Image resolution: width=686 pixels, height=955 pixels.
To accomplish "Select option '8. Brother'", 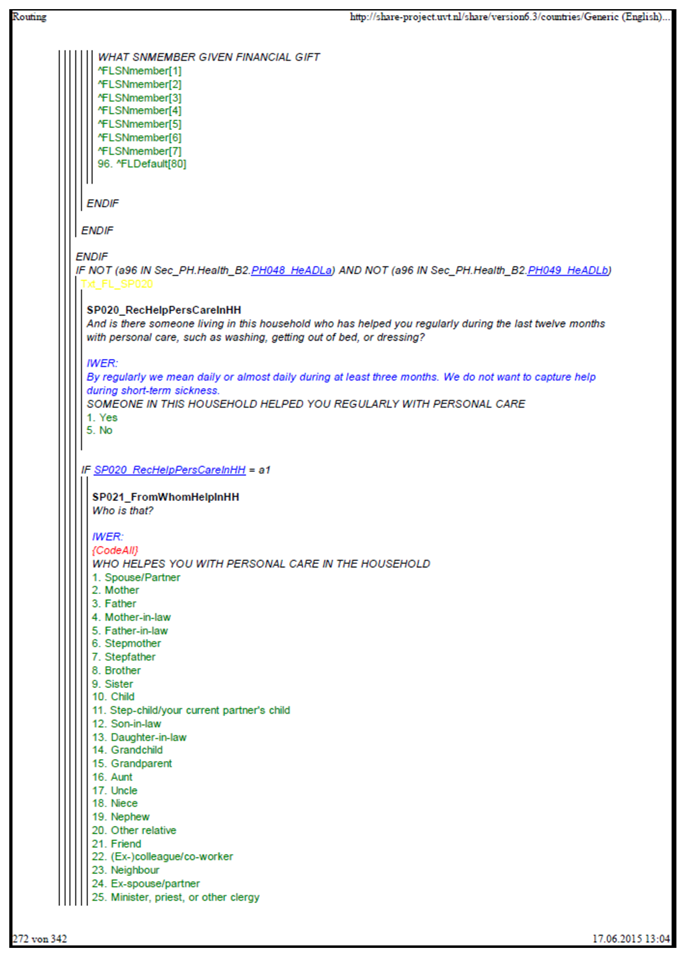I will coord(116,671).
